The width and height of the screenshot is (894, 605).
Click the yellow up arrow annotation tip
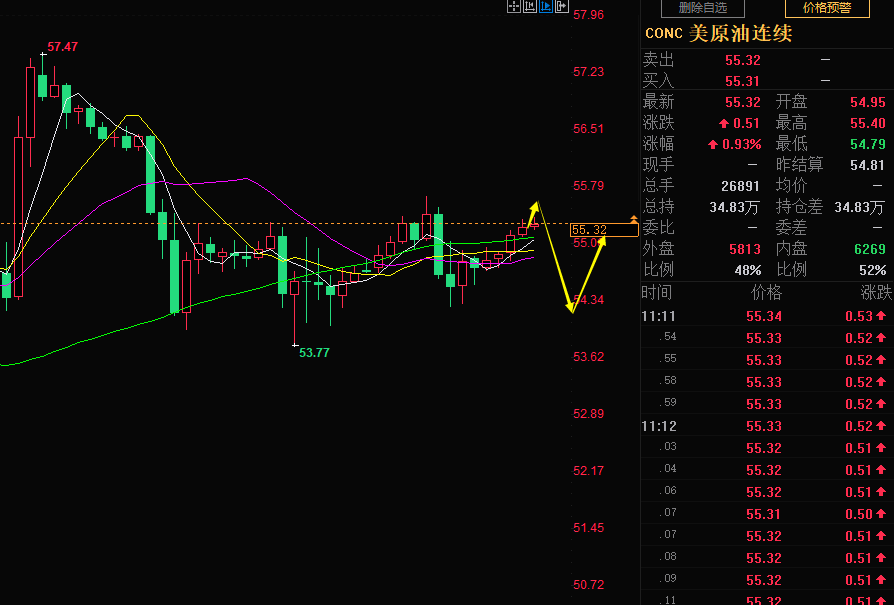coord(535,206)
